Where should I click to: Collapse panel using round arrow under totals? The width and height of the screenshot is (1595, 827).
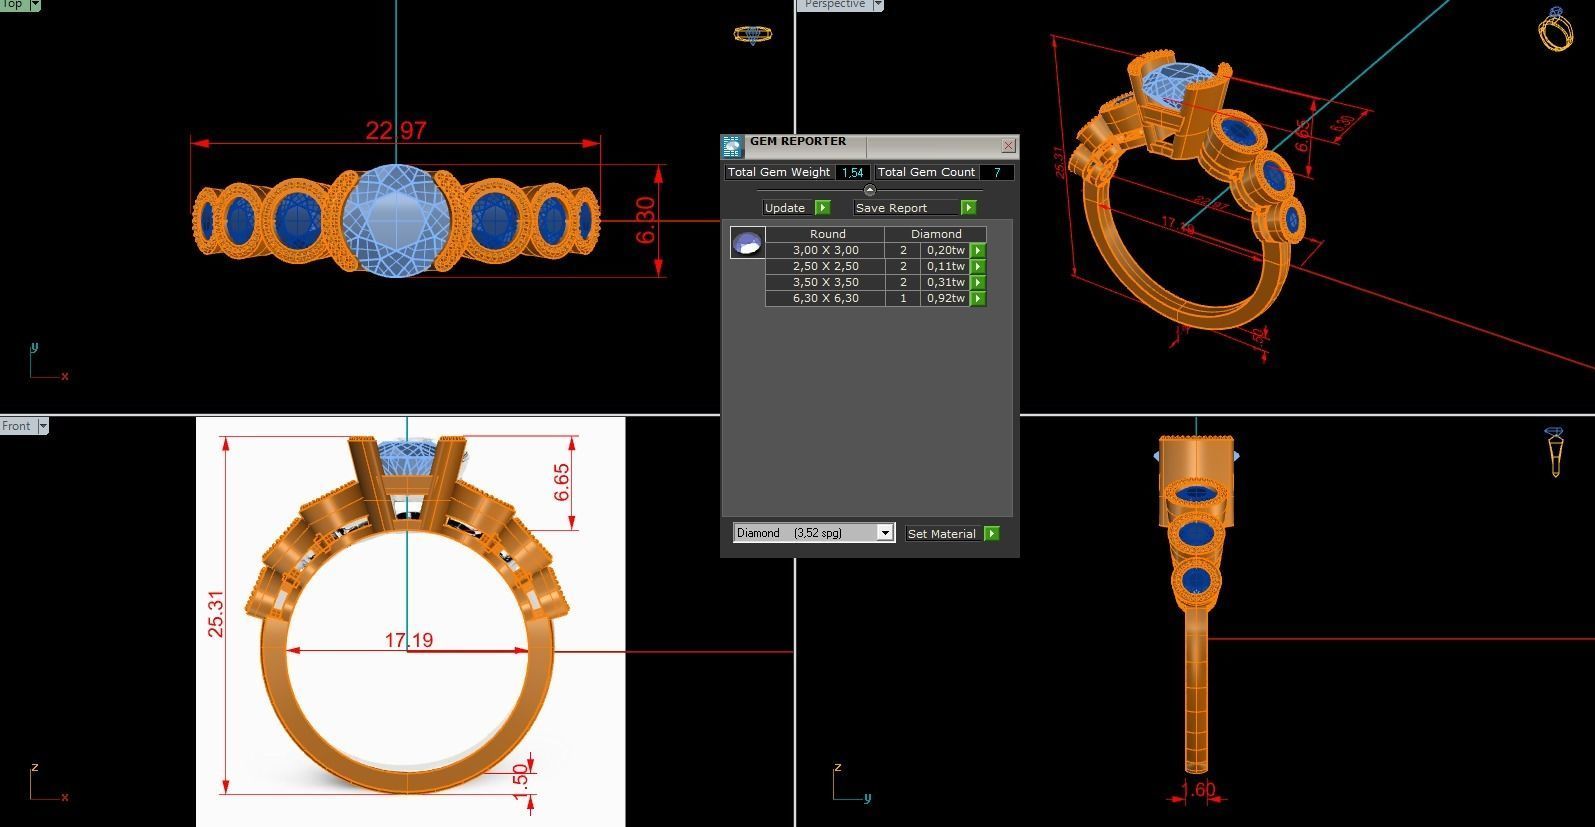tap(869, 190)
